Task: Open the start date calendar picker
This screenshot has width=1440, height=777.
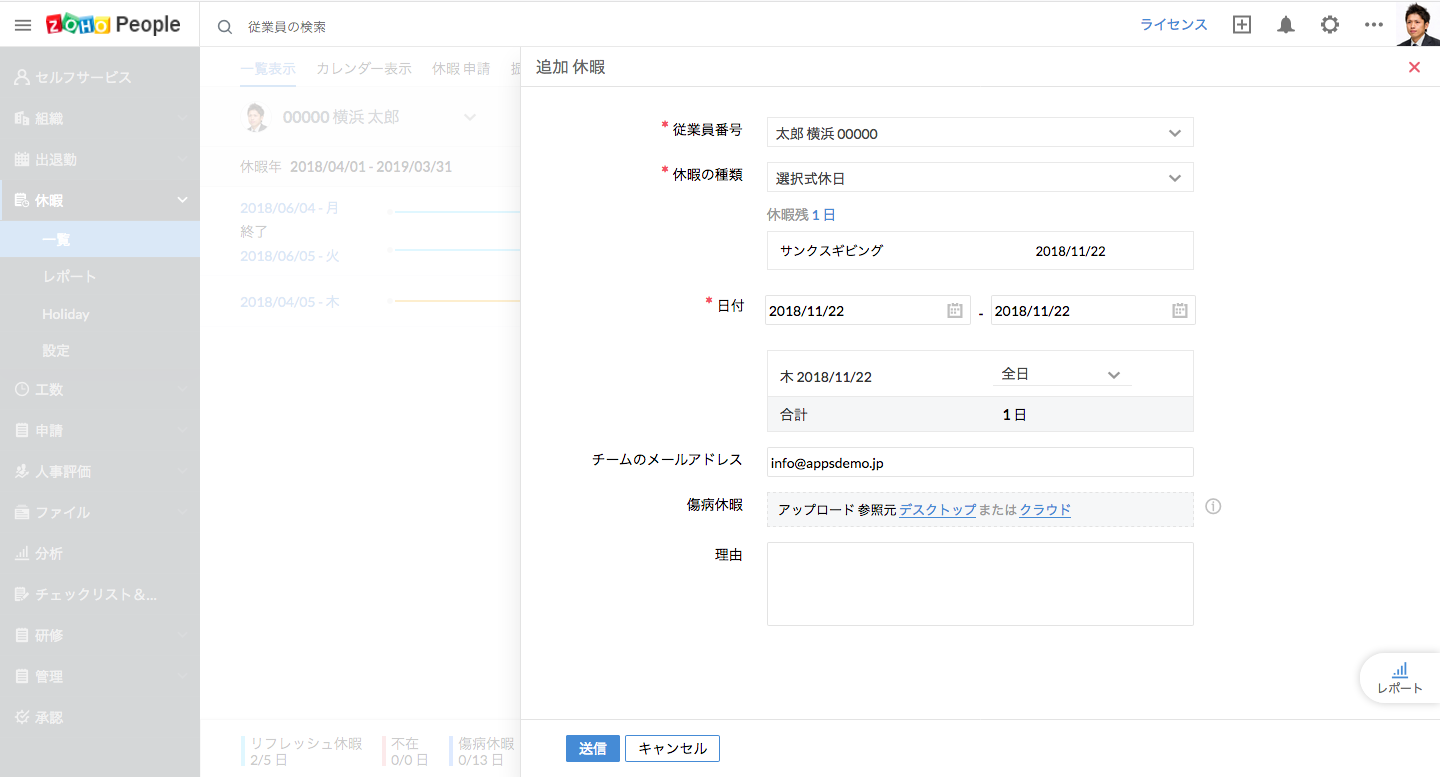Action: [955, 311]
